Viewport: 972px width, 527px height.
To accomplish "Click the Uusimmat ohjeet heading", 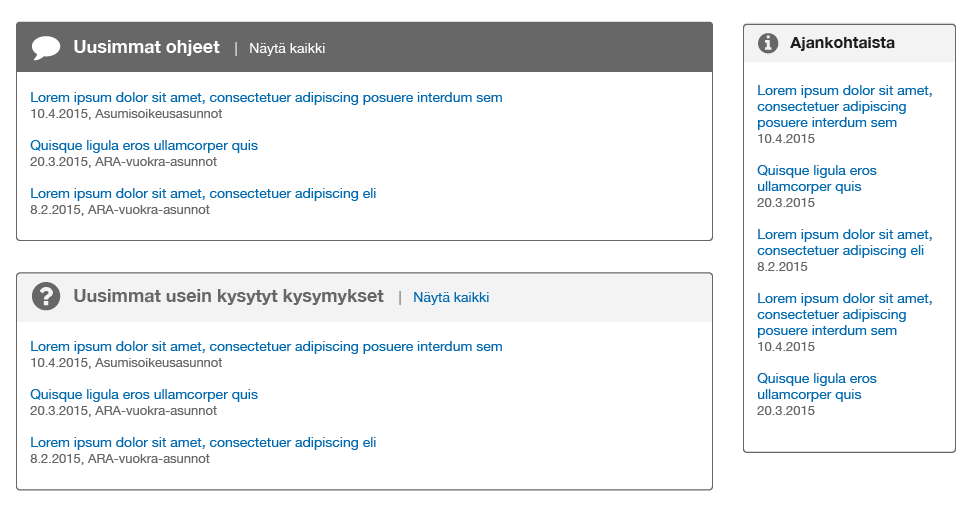I will 146,47.
